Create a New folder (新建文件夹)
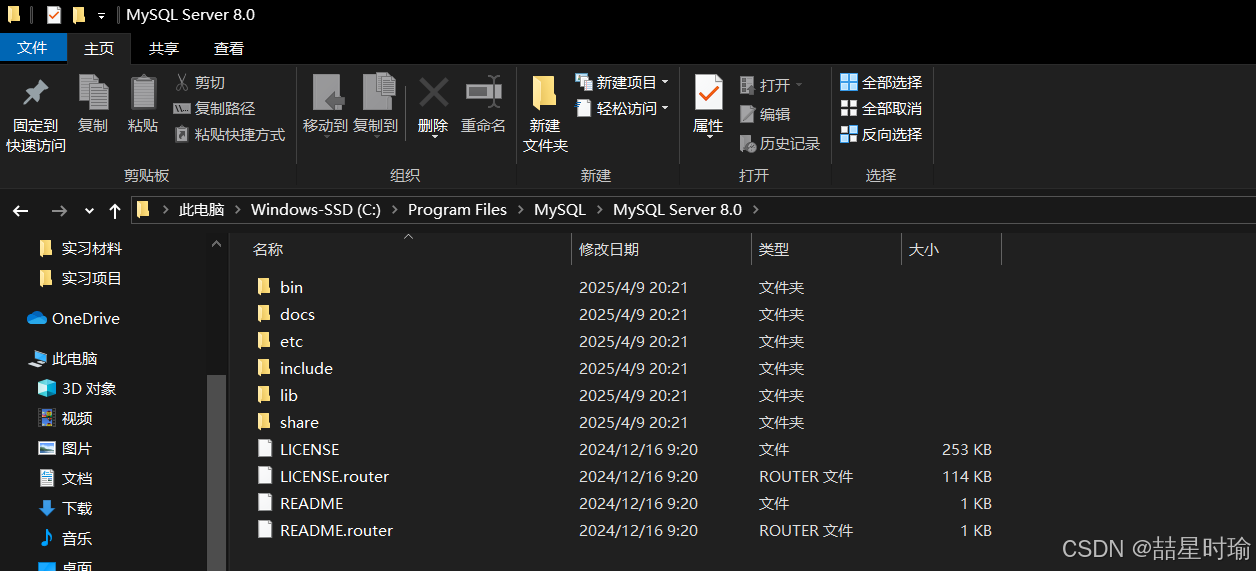Image resolution: width=1256 pixels, height=571 pixels. (x=545, y=113)
